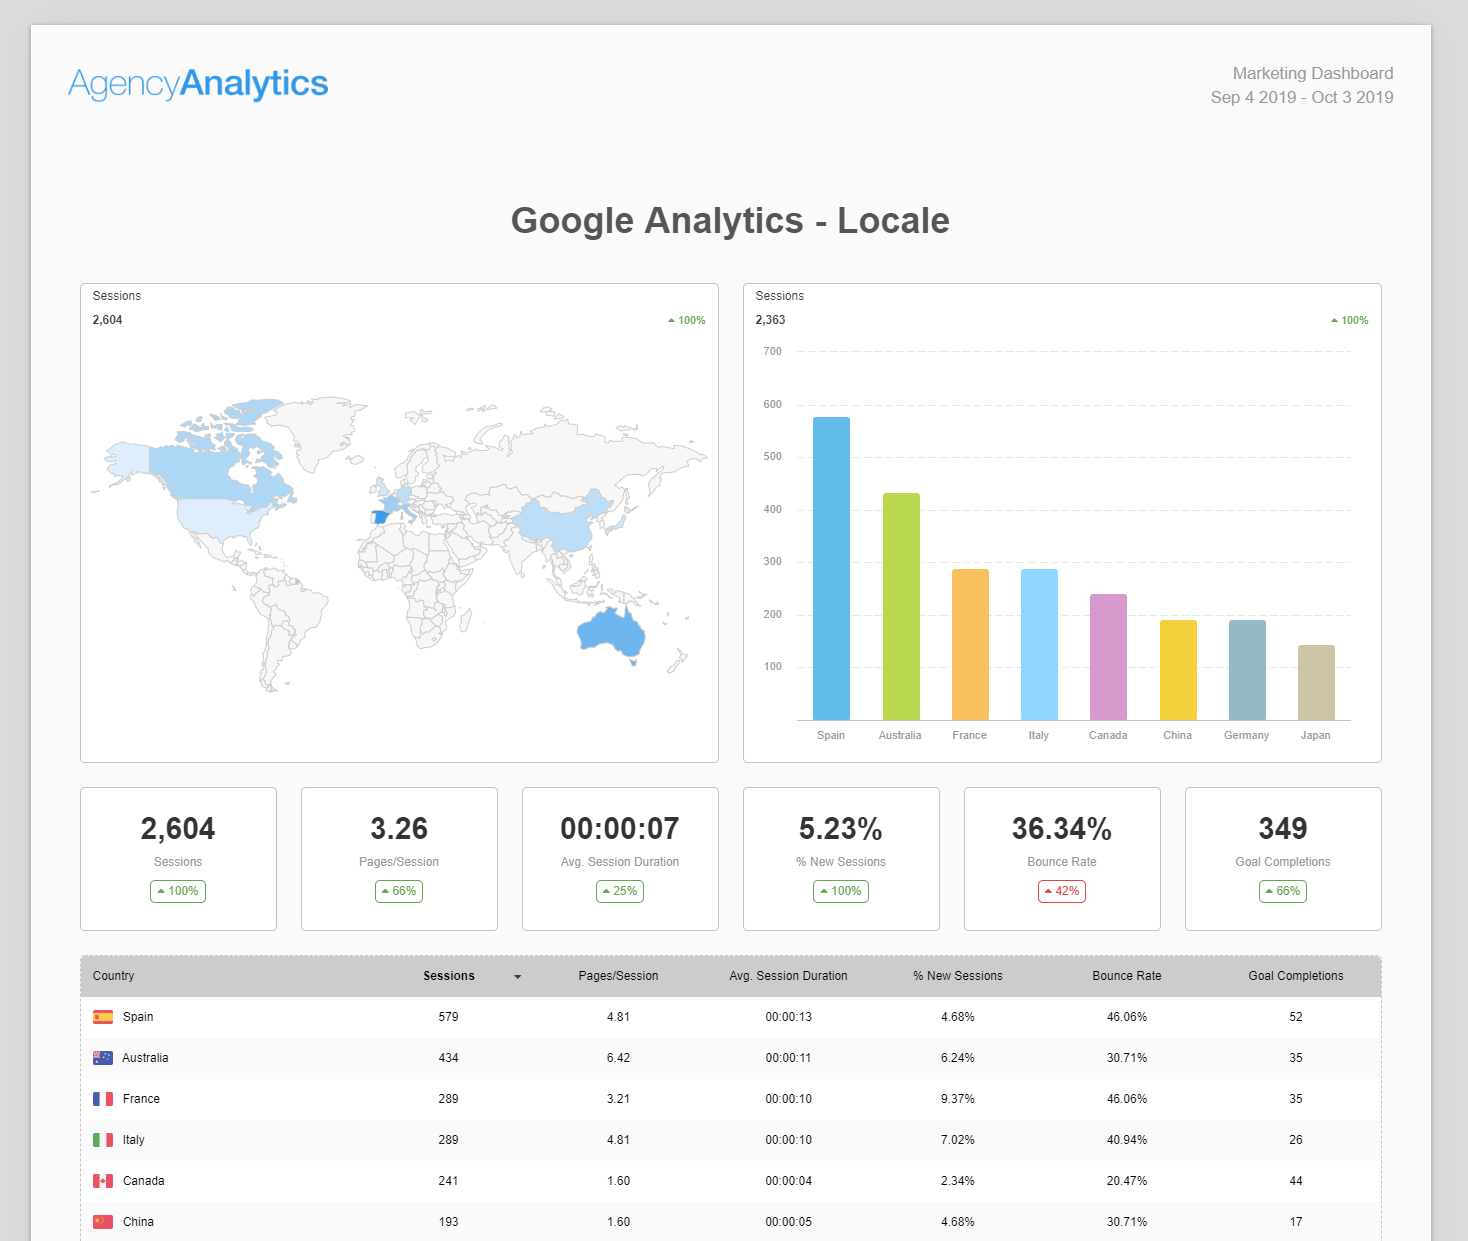Toggle sort arrow next to Sessions column
The image size is (1468, 1241).
(x=517, y=977)
